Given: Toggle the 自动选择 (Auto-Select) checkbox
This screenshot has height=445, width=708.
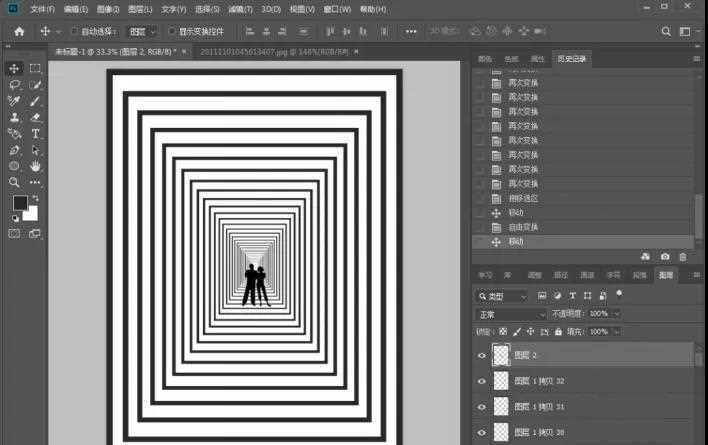Looking at the screenshot, I should coord(75,32).
